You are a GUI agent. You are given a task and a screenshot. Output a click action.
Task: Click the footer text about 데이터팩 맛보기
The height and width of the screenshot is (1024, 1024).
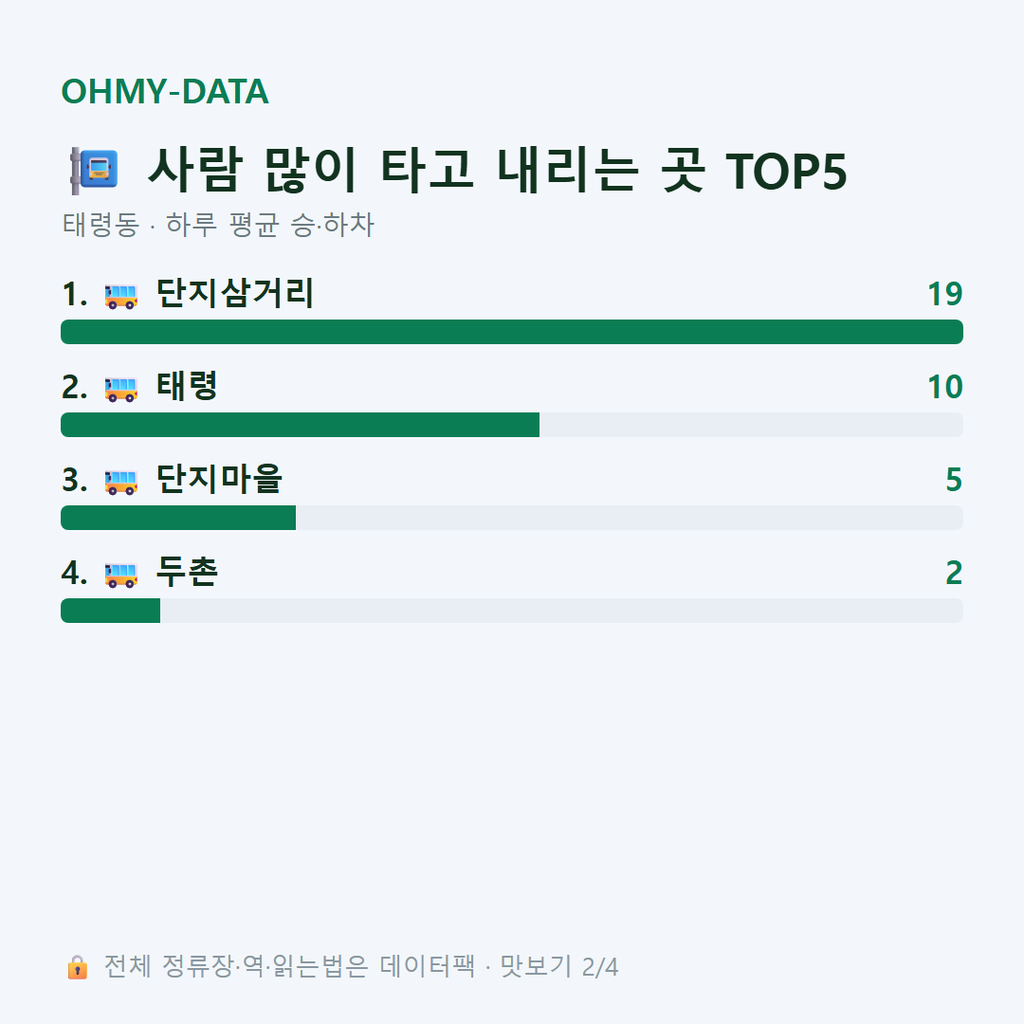(x=361, y=967)
